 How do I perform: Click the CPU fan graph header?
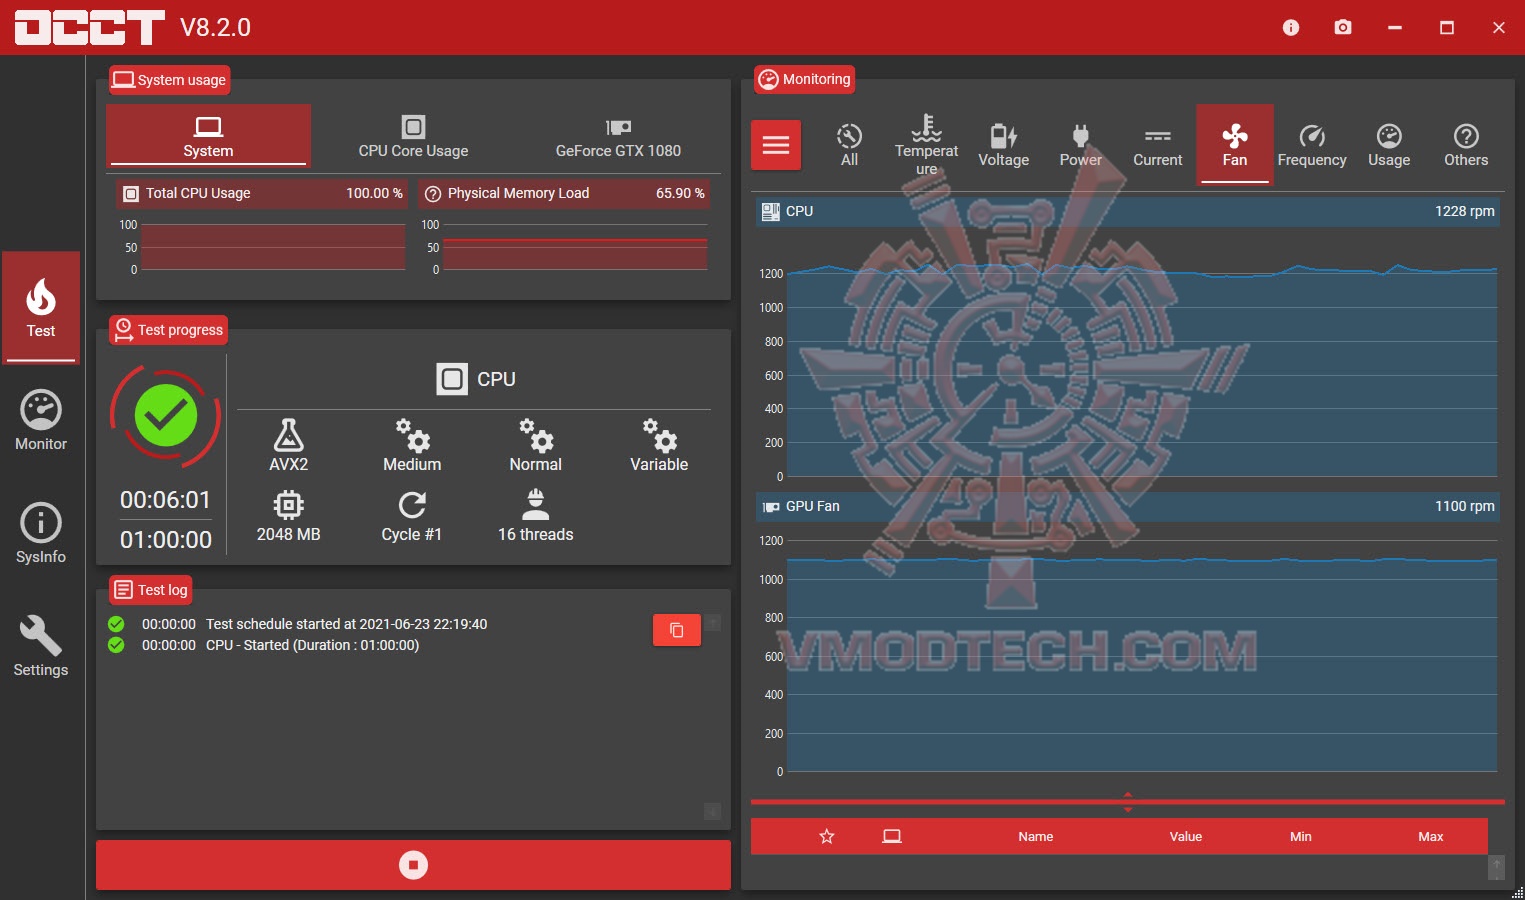tap(1128, 211)
